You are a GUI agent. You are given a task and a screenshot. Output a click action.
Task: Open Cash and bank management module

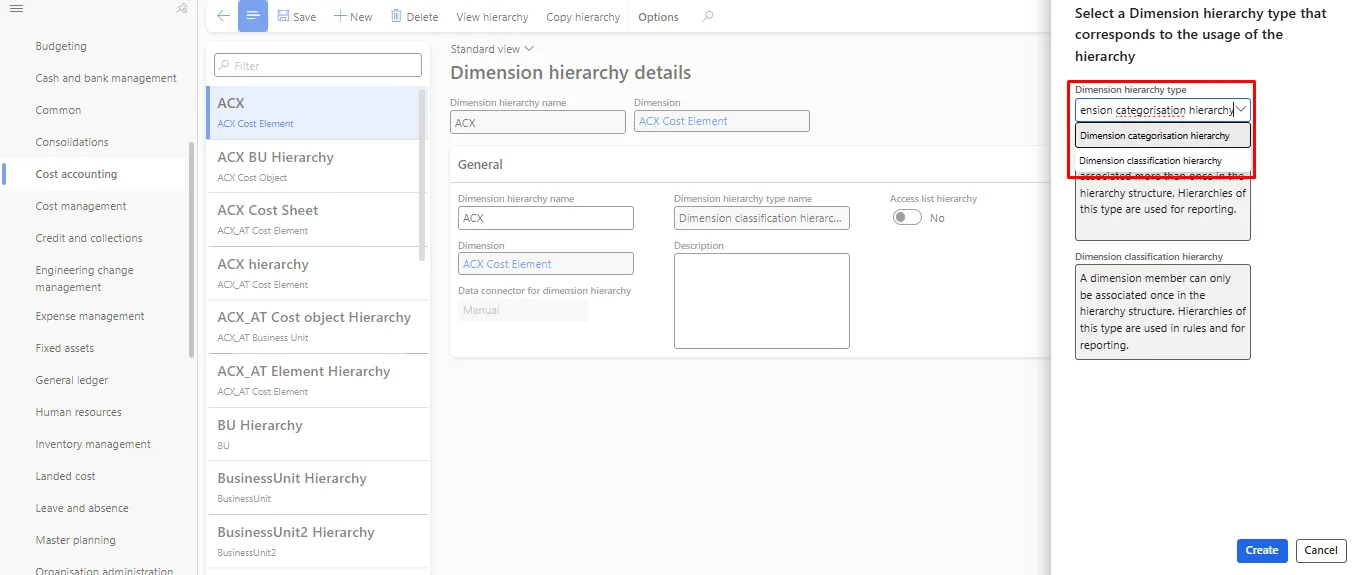pos(106,78)
